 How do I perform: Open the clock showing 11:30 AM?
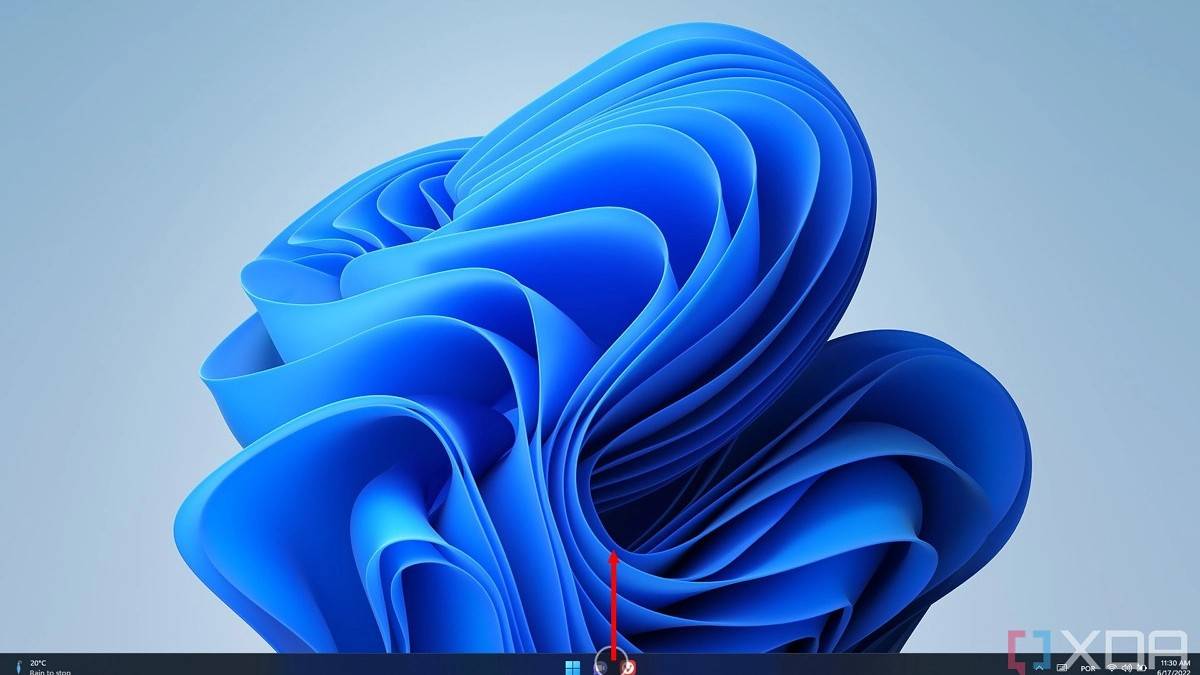(1175, 667)
